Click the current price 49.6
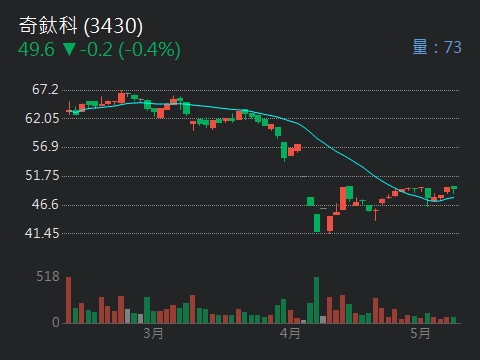 (x=36, y=50)
